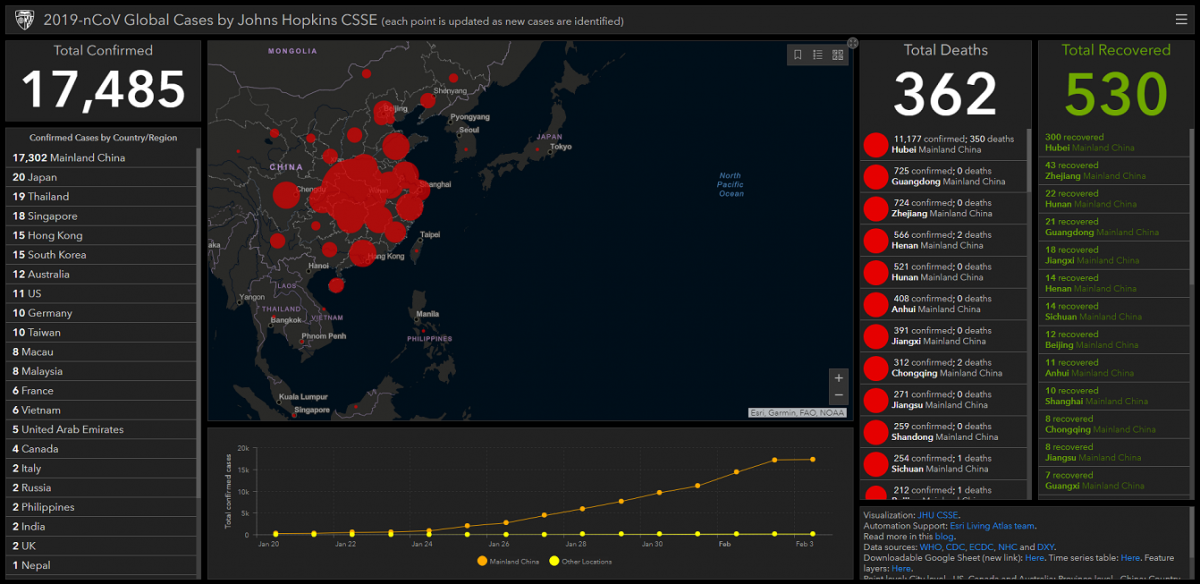Click the red case marker near Singapore
The width and height of the screenshot is (1200, 584).
(293, 413)
